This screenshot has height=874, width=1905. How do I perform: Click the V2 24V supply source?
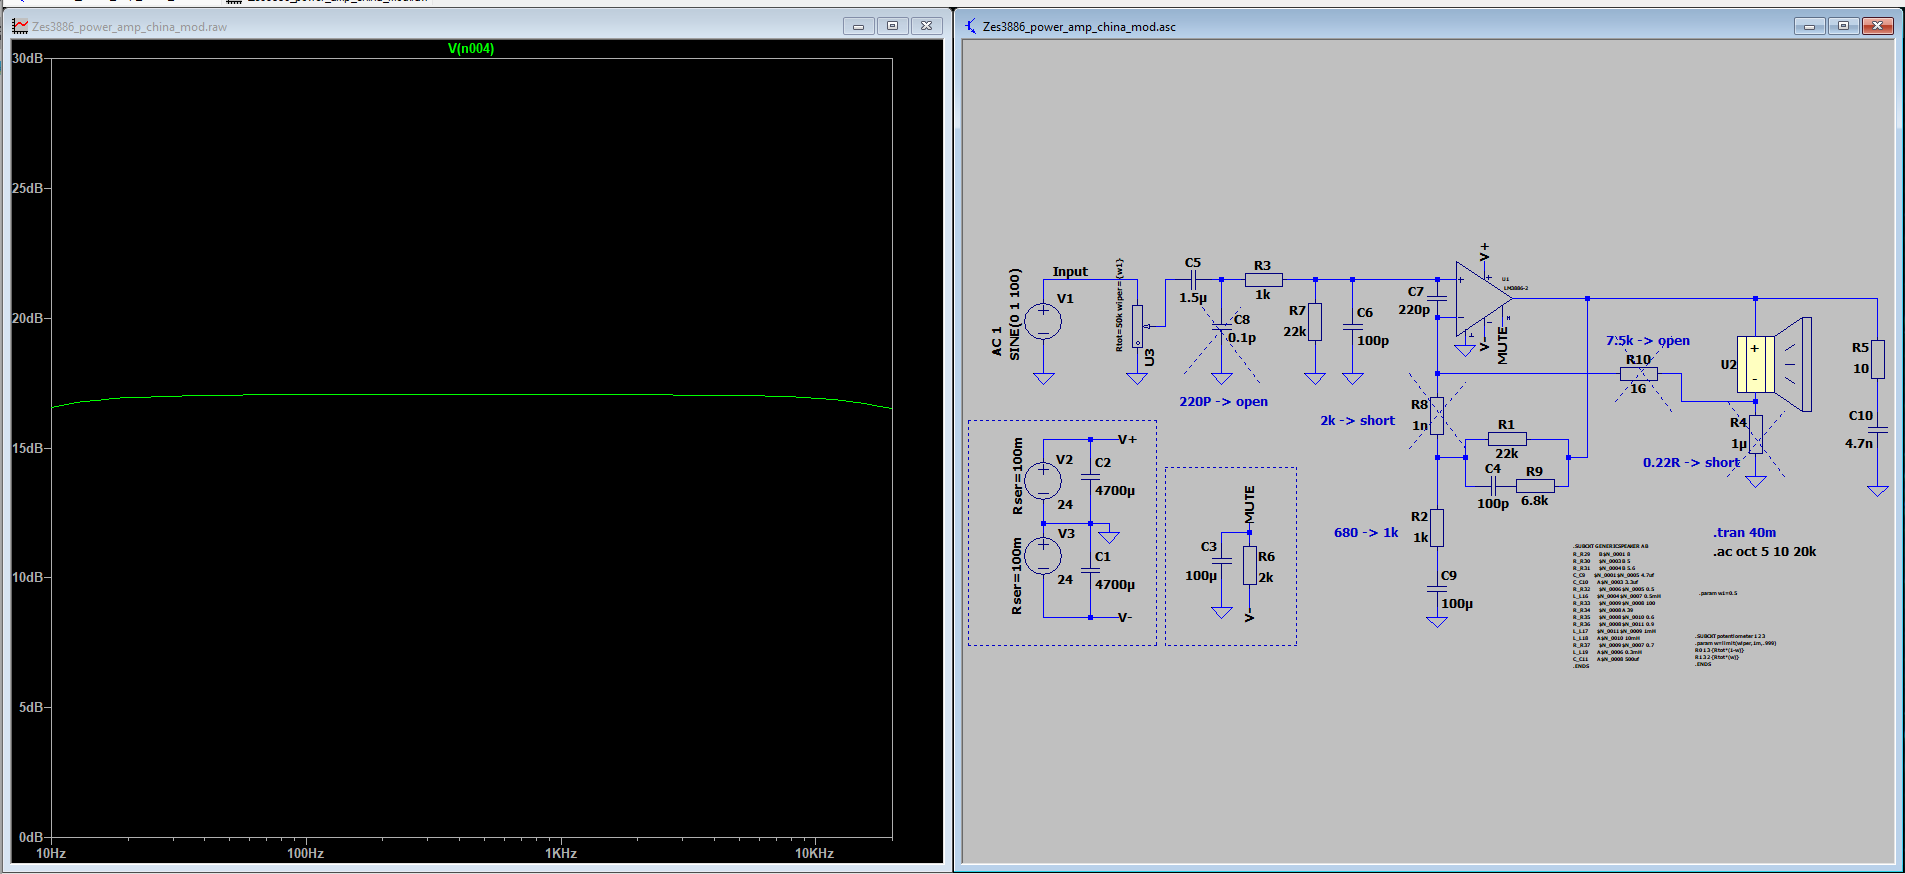[x=1043, y=481]
